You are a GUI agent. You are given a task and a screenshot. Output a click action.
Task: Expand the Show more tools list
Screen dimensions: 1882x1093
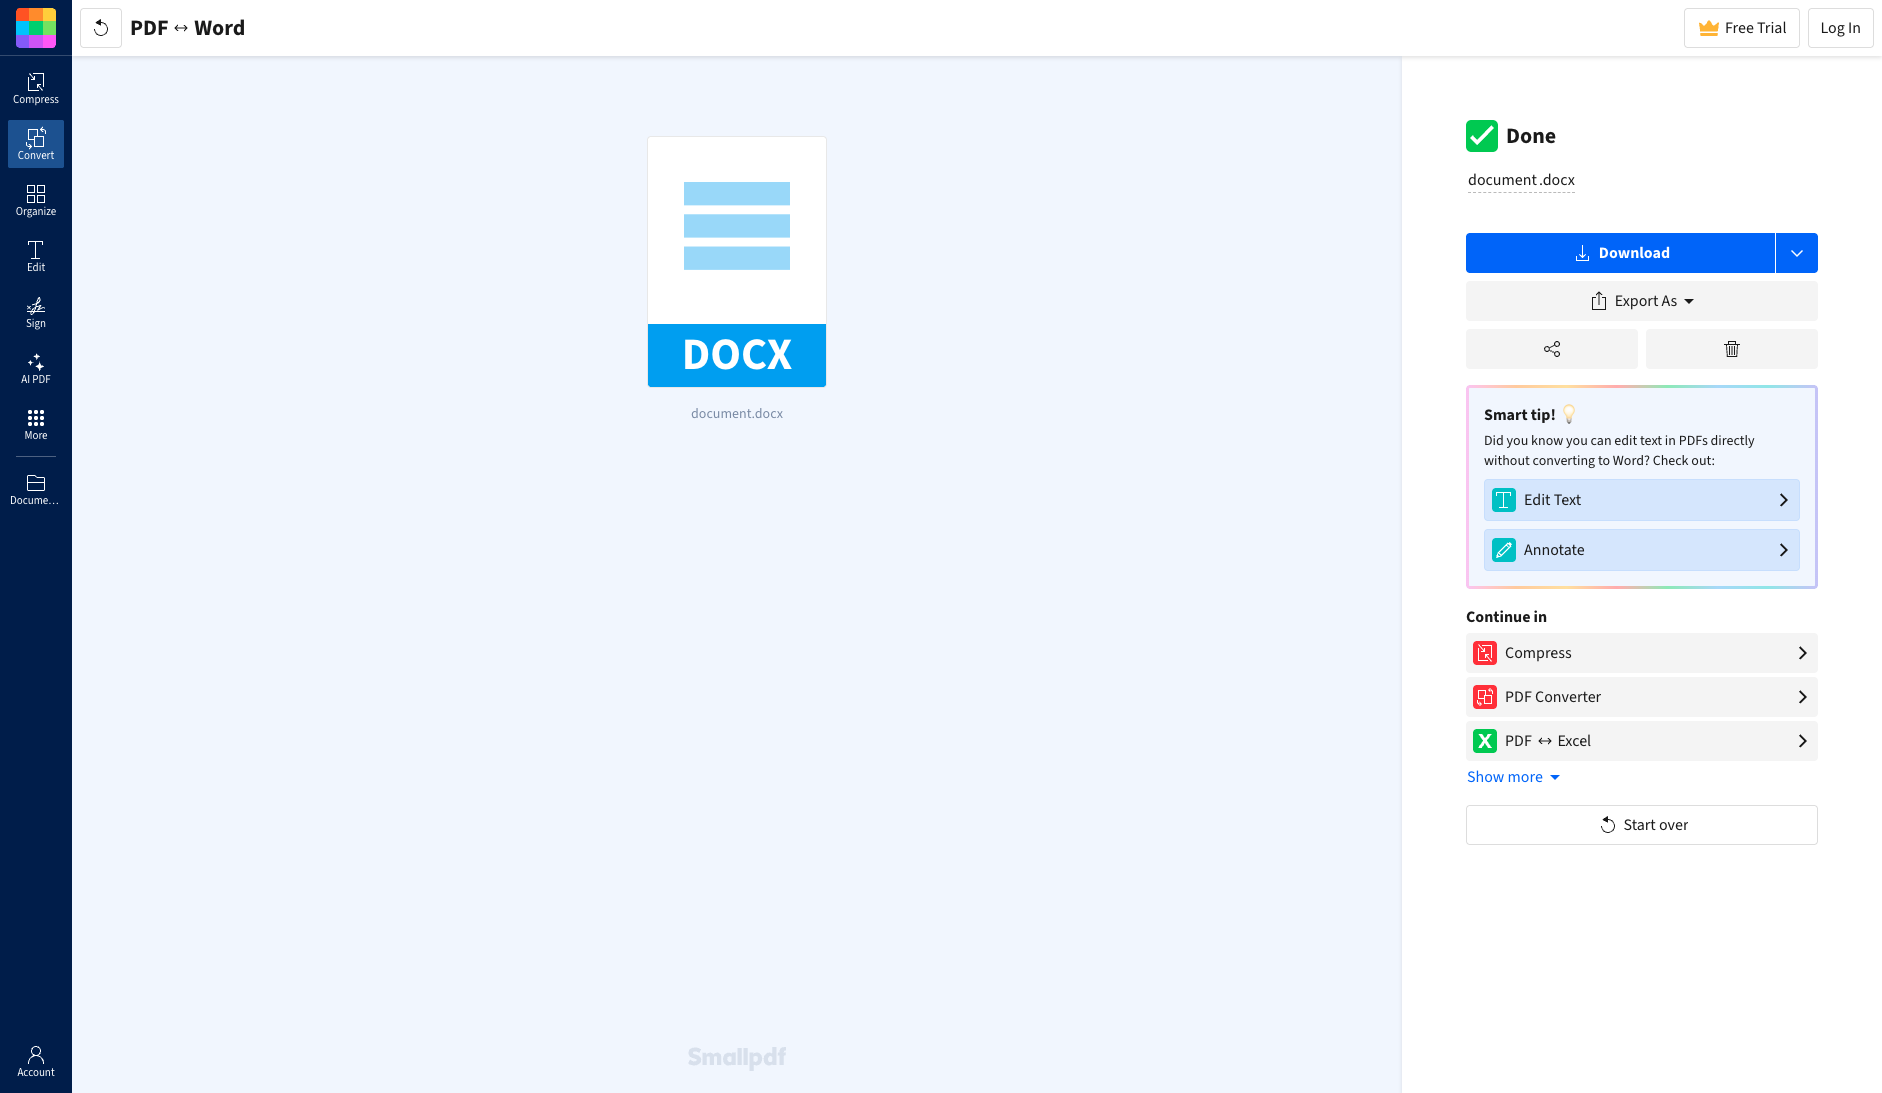[1513, 777]
